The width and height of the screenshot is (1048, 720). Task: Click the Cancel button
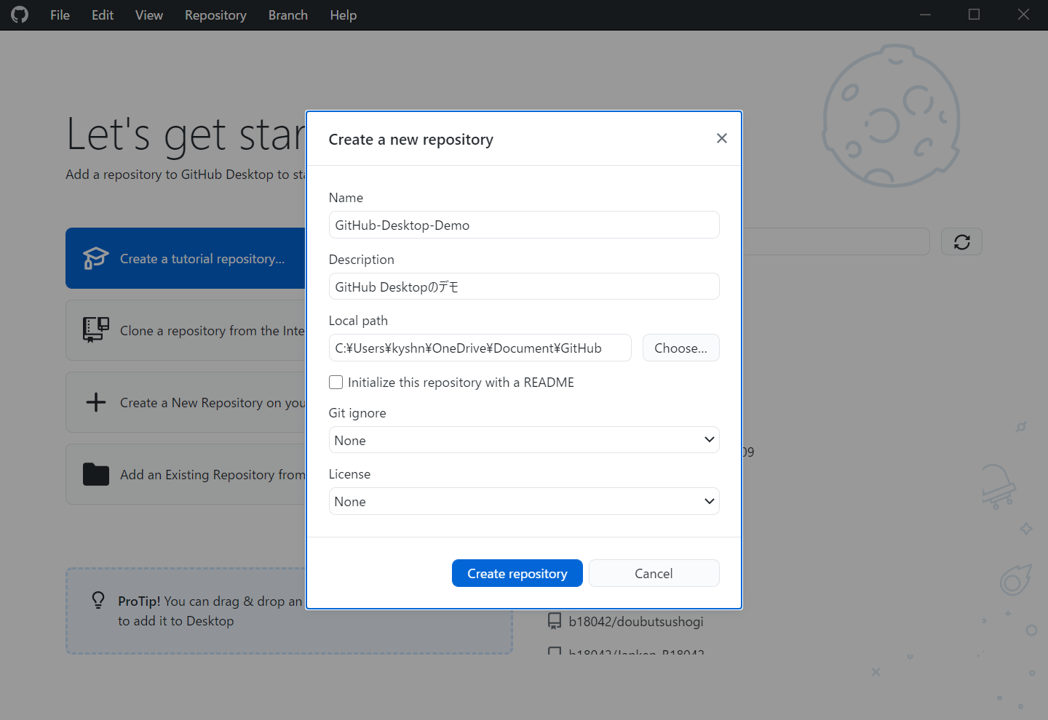[x=654, y=573]
